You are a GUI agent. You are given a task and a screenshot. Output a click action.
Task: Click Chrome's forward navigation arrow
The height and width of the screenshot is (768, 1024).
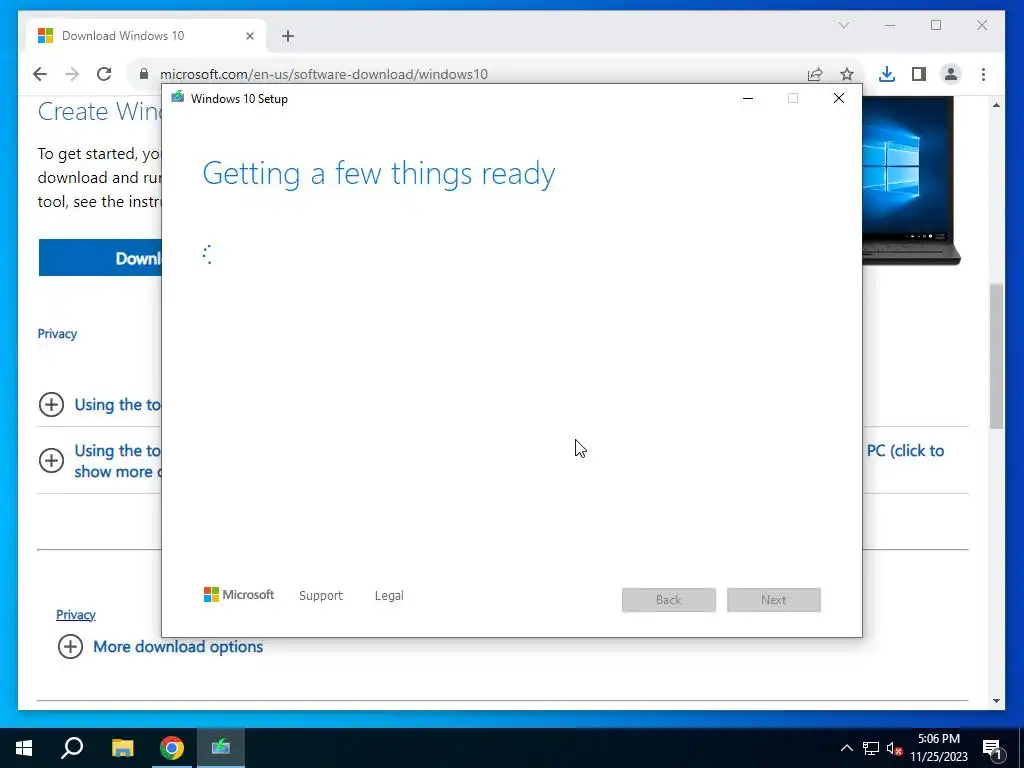(72, 74)
